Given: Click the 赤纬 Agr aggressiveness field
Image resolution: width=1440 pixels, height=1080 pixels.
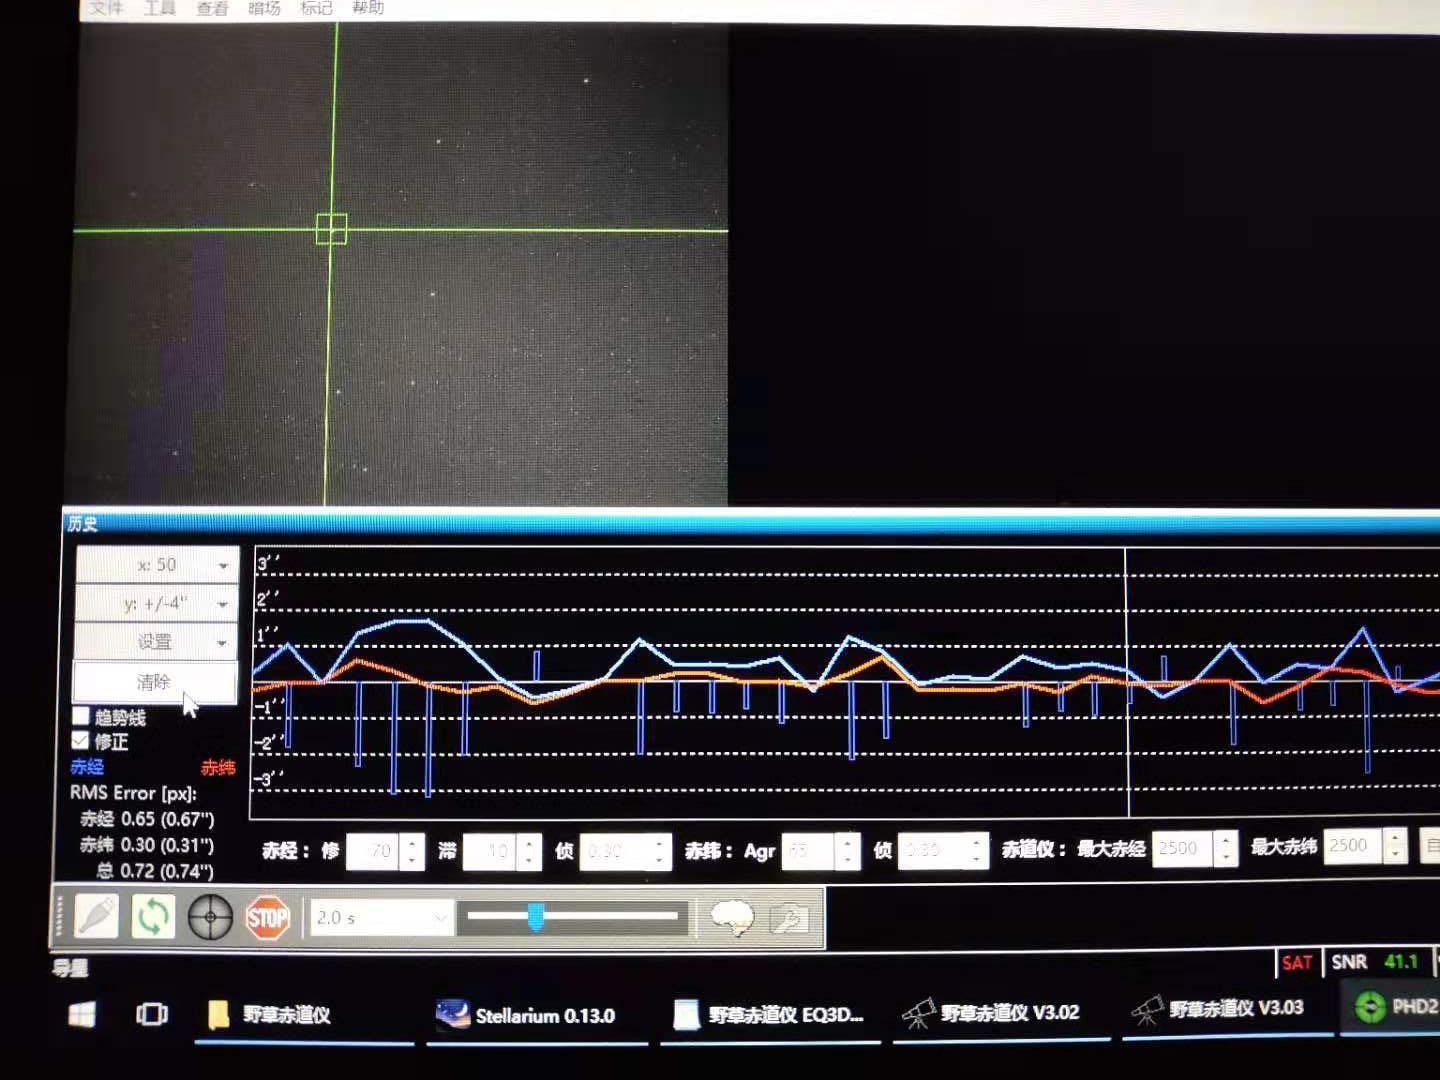Looking at the screenshot, I should click(808, 851).
